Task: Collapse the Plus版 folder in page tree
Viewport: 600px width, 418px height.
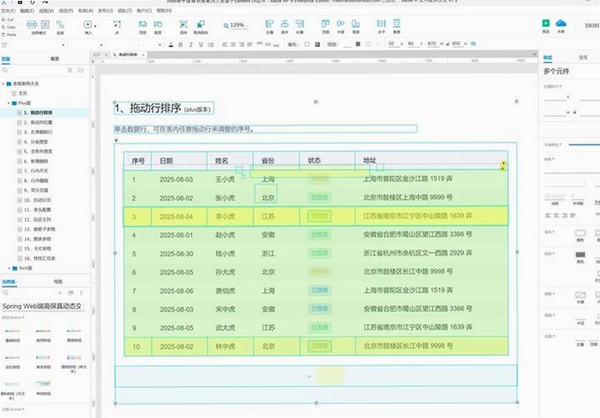Action: (8, 103)
